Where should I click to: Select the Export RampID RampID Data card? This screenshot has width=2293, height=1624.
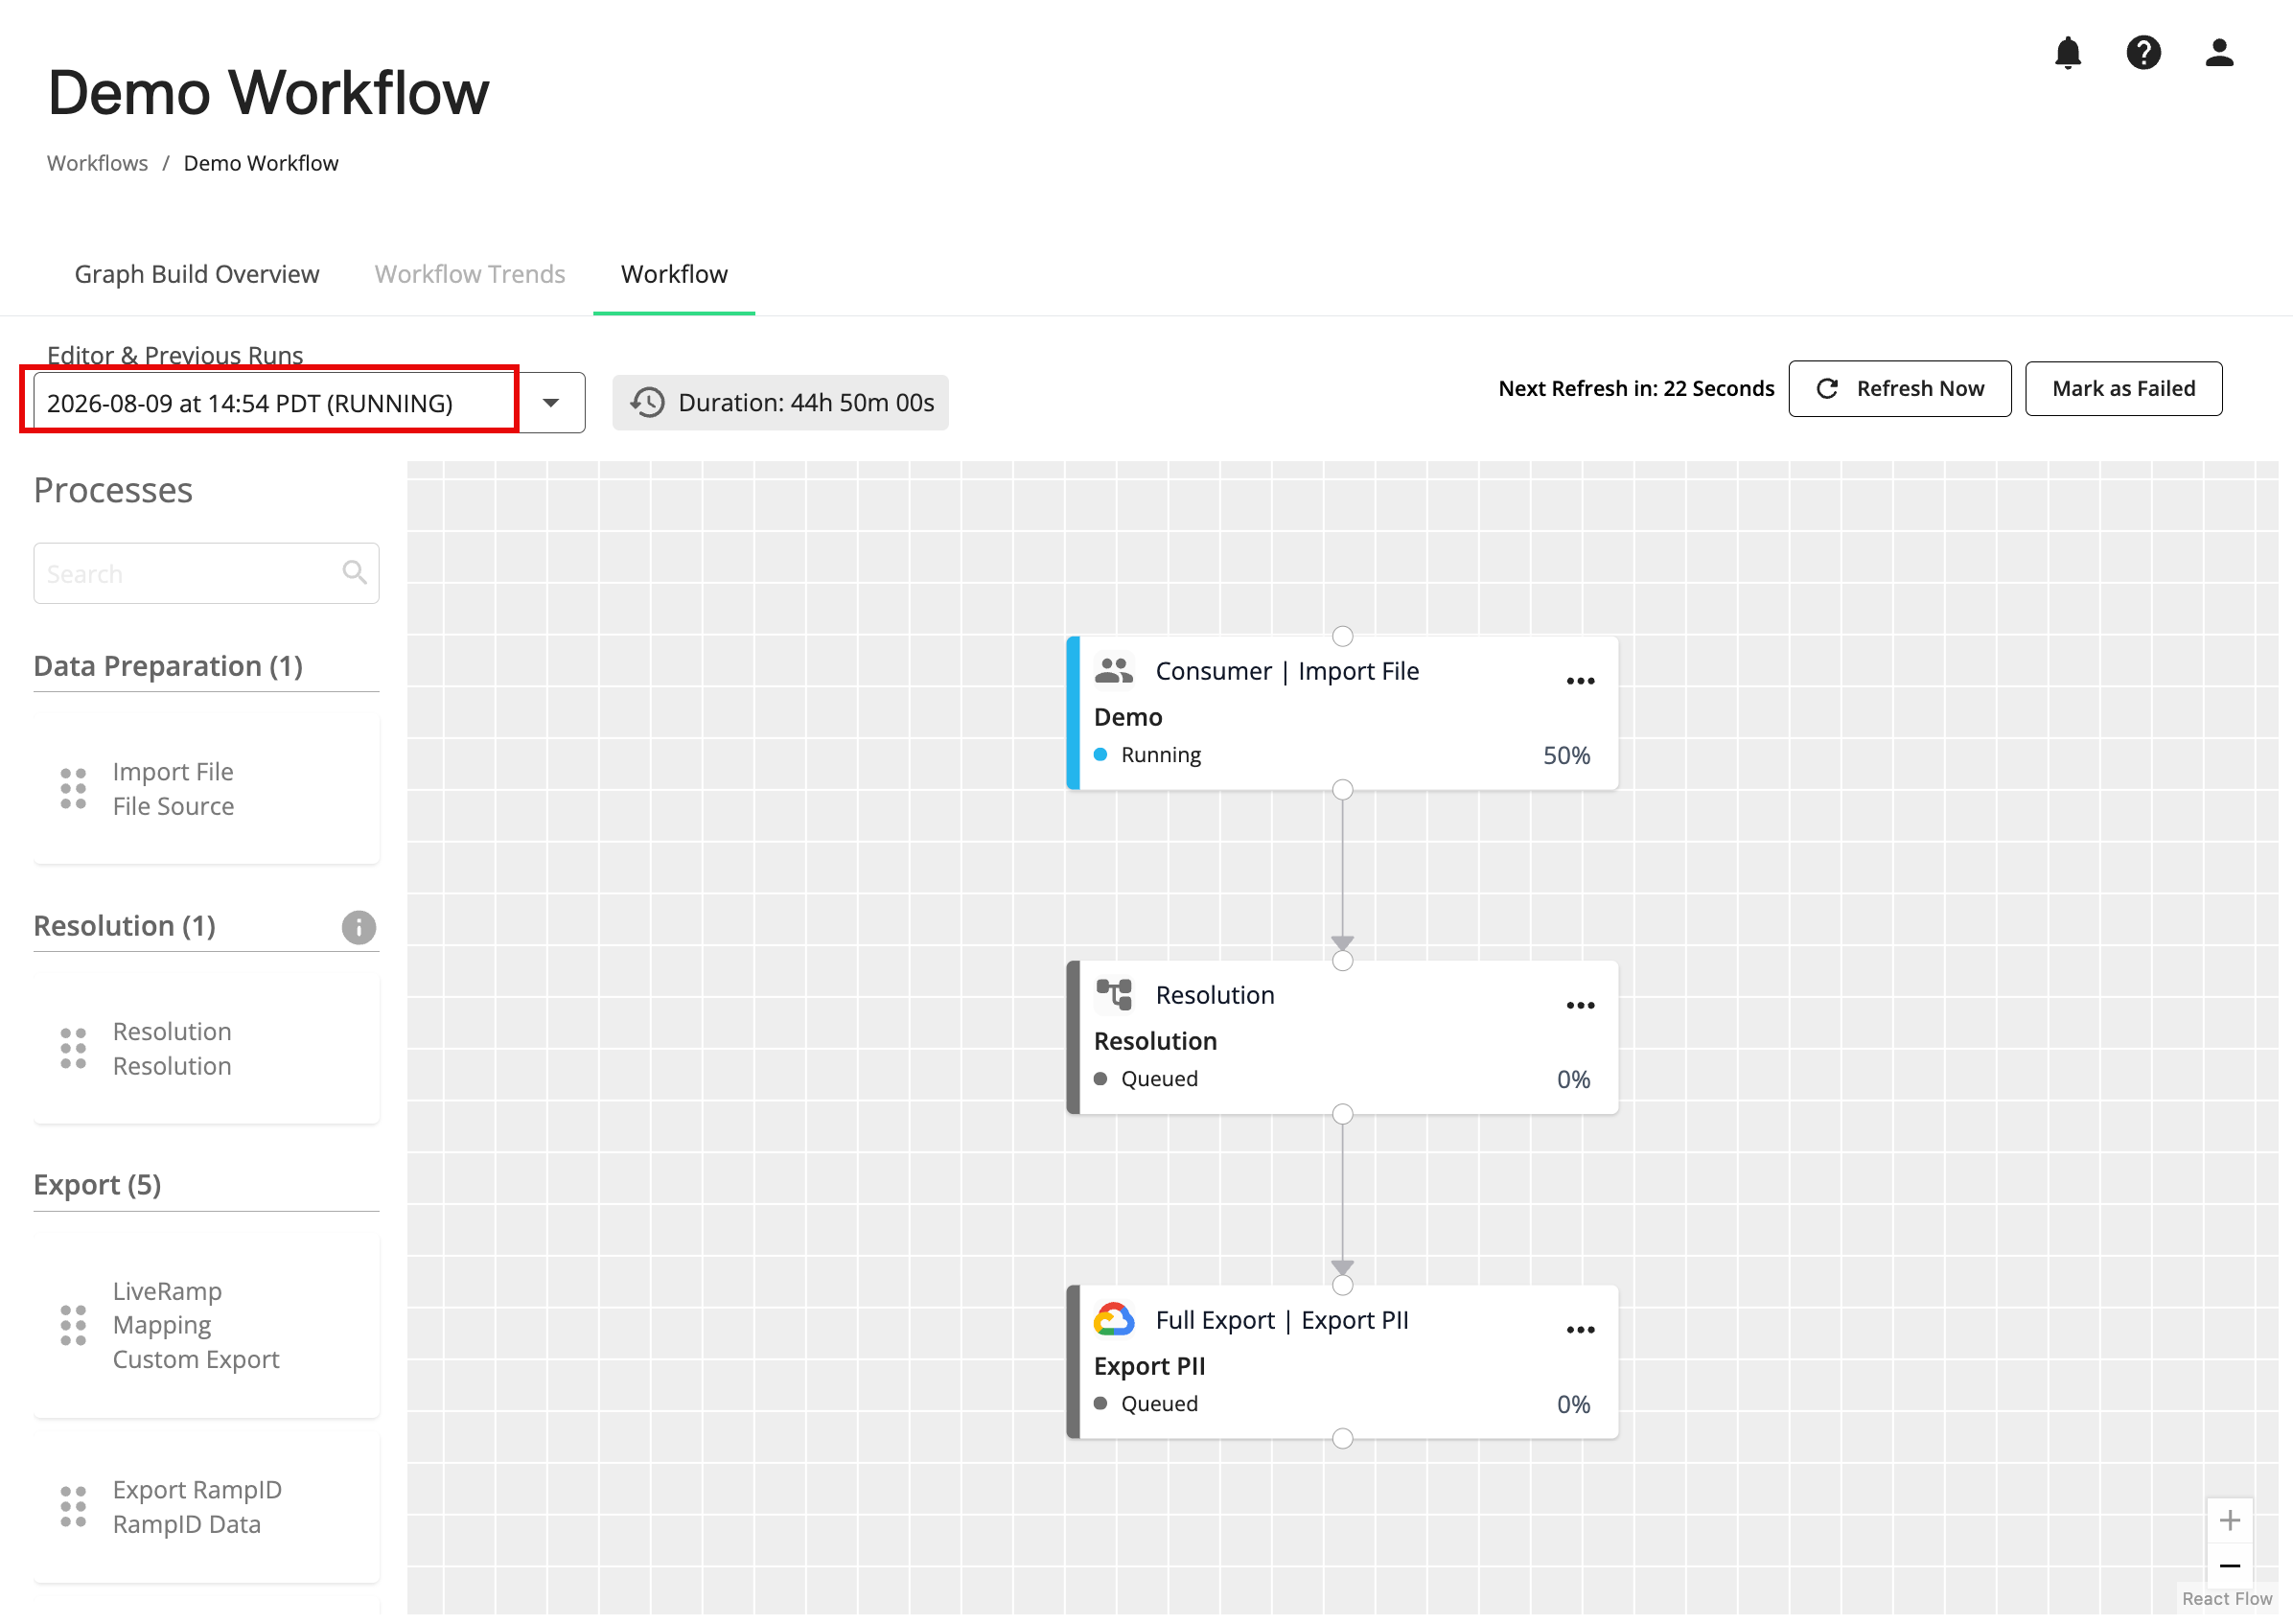point(206,1507)
